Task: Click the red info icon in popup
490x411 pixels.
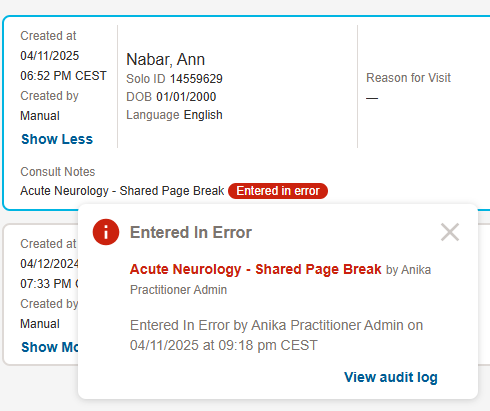Action: pyautogui.click(x=106, y=232)
